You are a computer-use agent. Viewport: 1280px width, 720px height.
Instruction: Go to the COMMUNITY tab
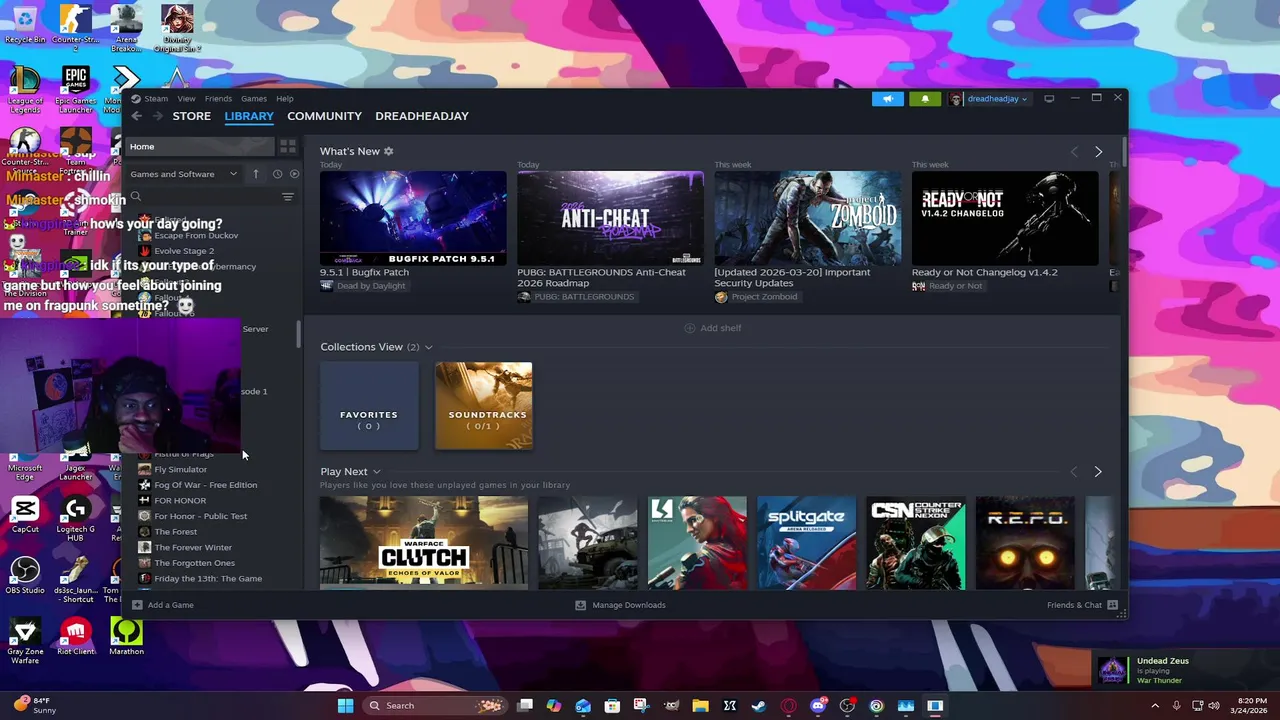coord(324,116)
